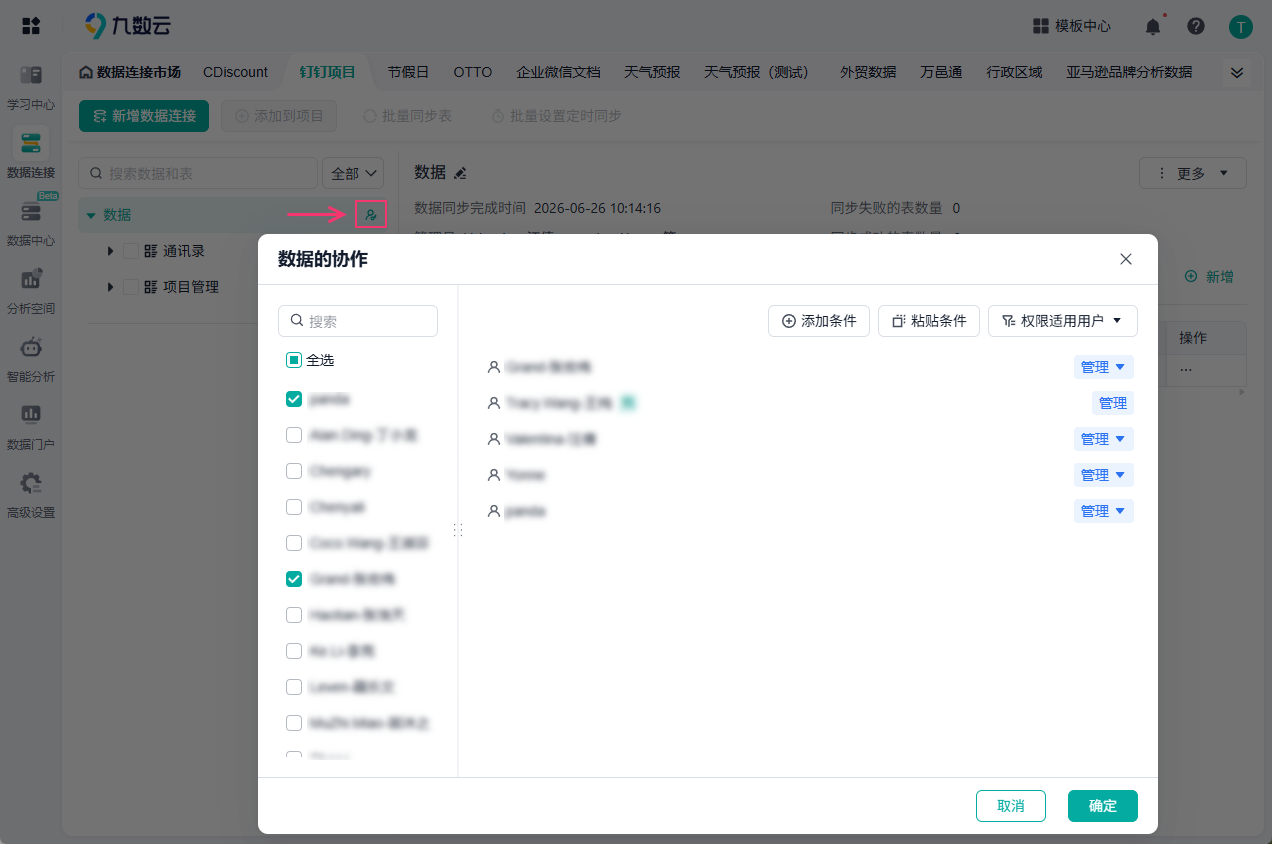Check the Chengary user checkbox
The width and height of the screenshot is (1272, 844).
pyautogui.click(x=294, y=471)
